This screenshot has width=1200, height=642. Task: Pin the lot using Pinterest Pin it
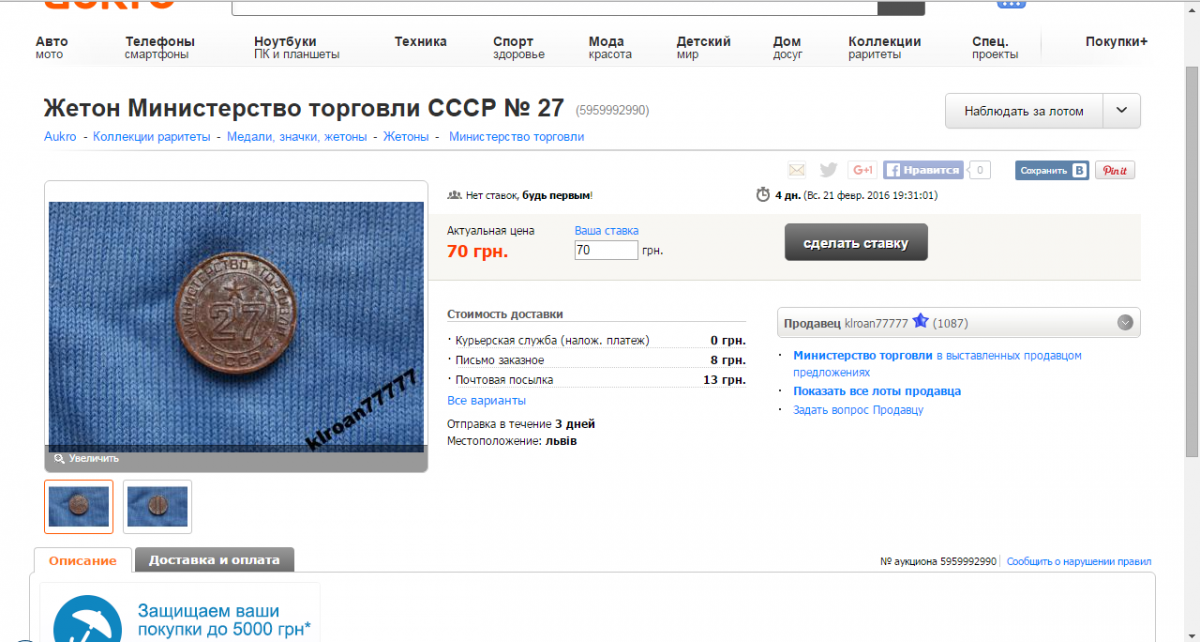(1115, 170)
